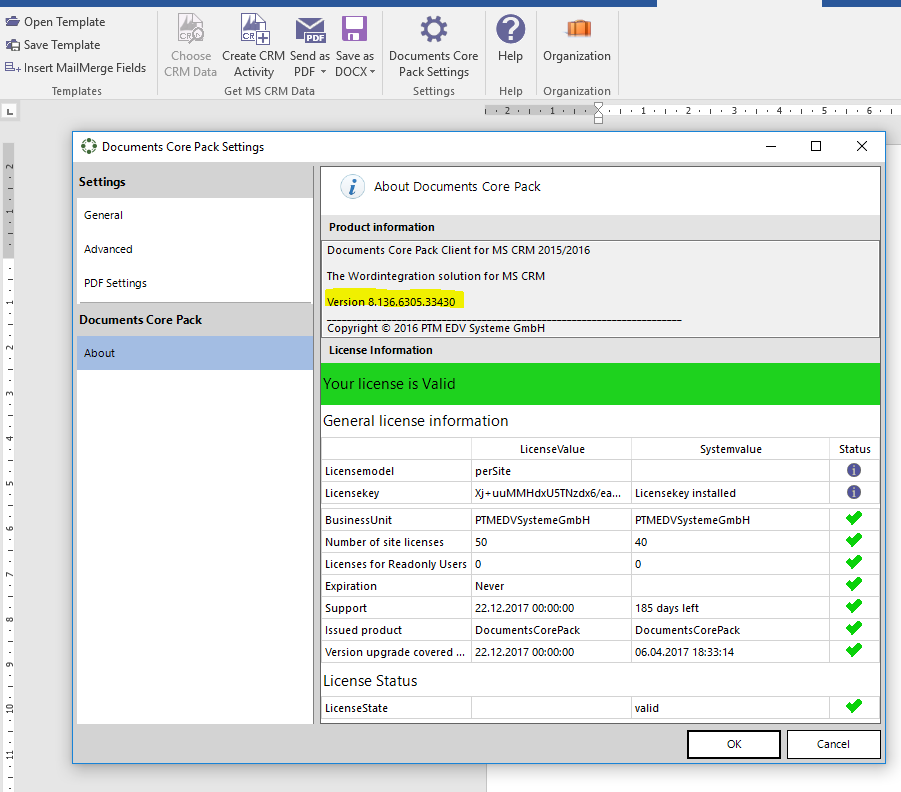The image size is (901, 792).
Task: Click the Send as PDF envelope icon
Action: click(x=310, y=30)
